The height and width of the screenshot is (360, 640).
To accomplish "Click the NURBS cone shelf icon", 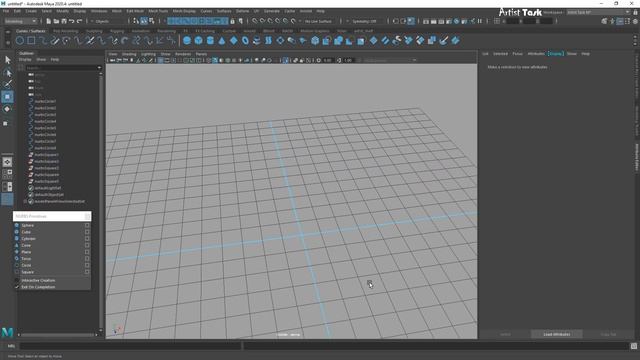I will [222, 40].
